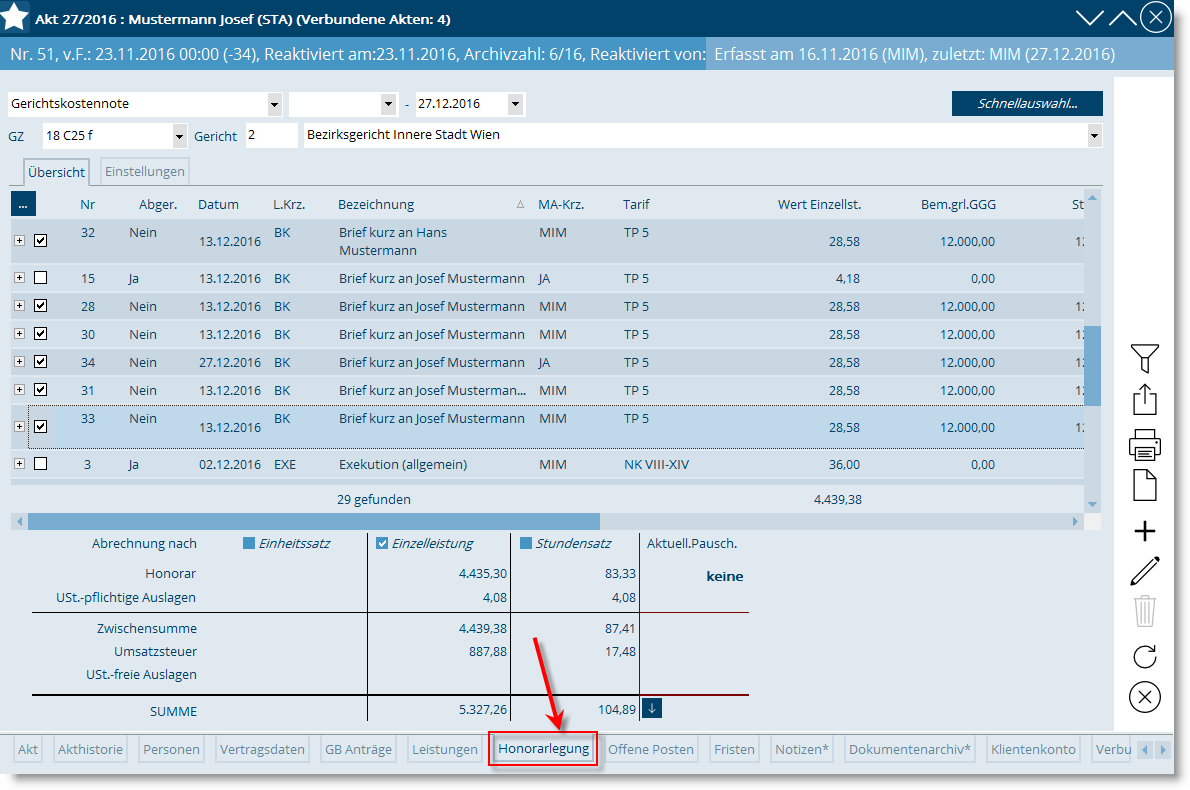Open the Akthistorie tab
This screenshot has width=1190, height=790.
(x=90, y=749)
